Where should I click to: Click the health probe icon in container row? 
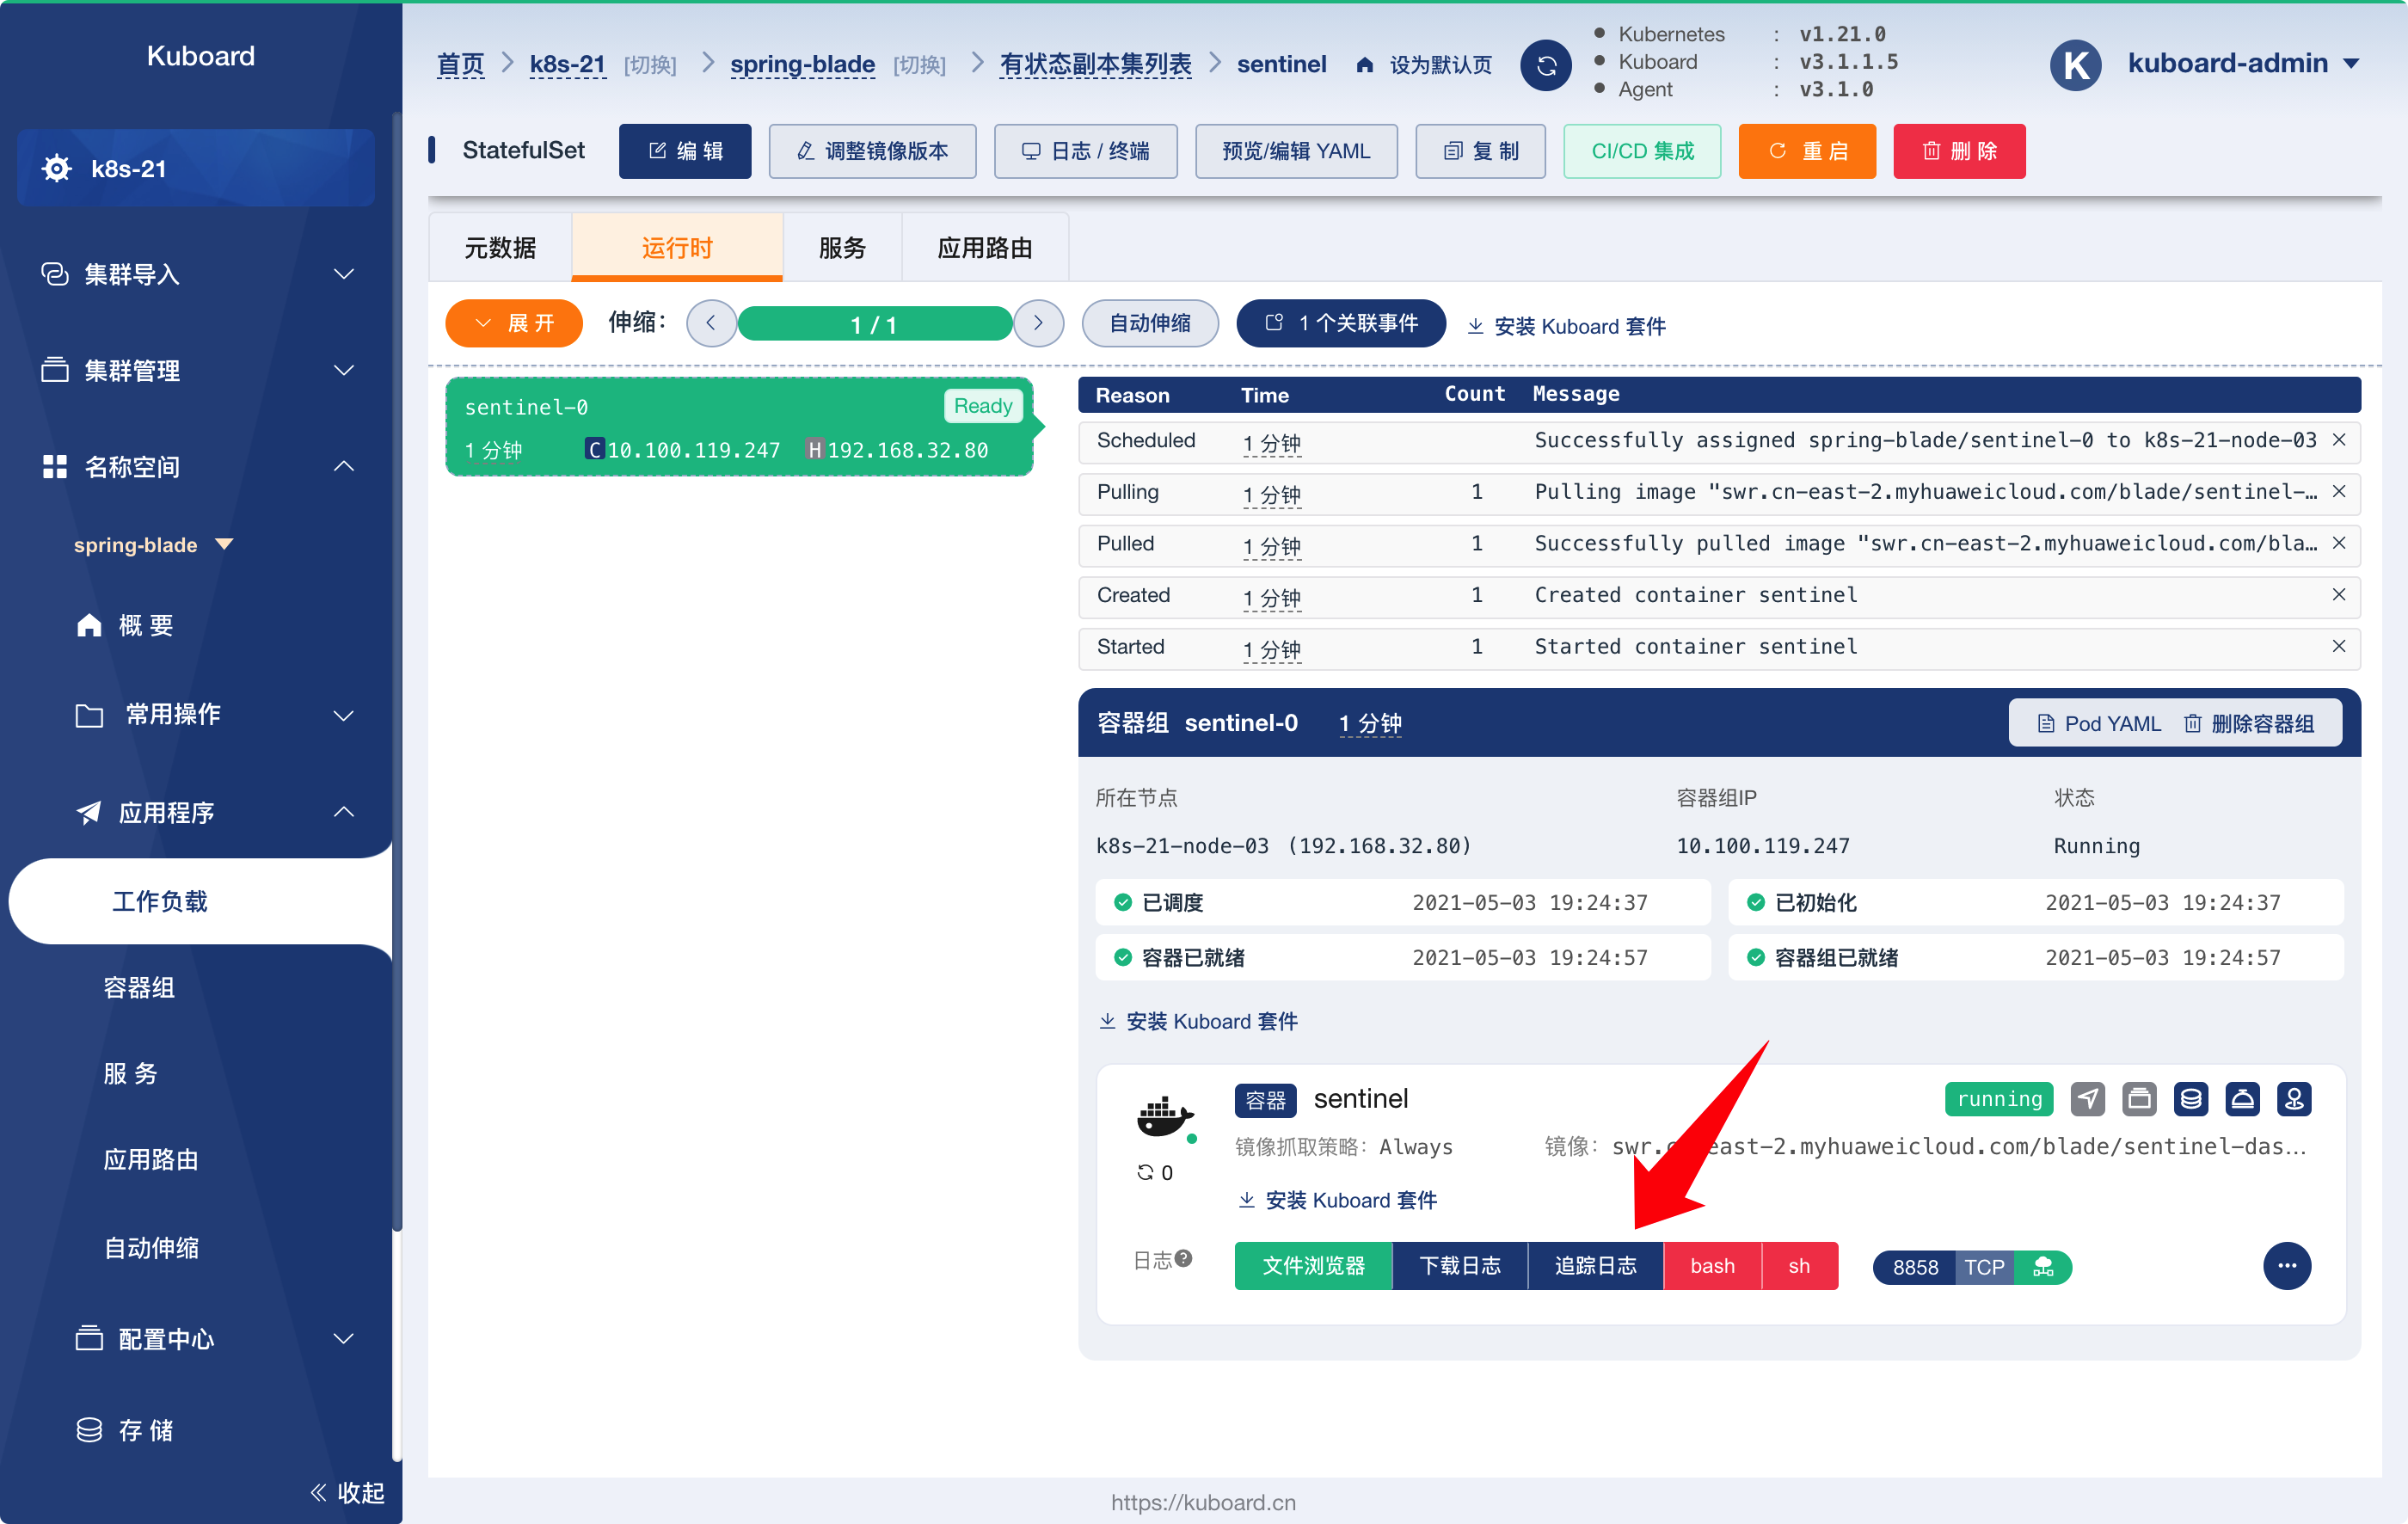[2294, 1099]
